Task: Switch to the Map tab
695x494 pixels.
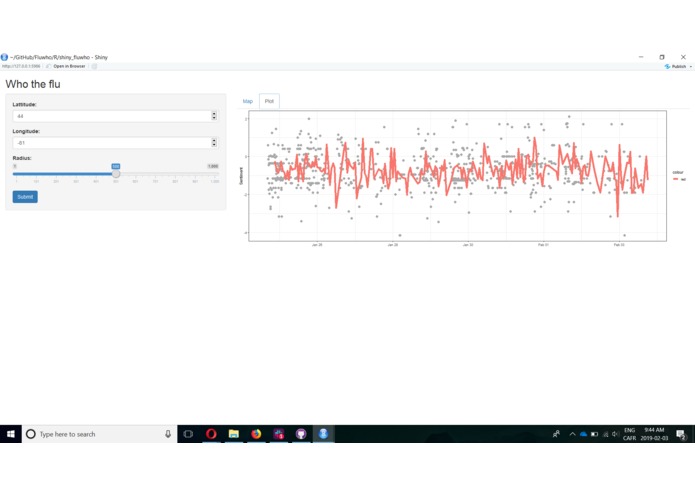Action: coord(248,101)
